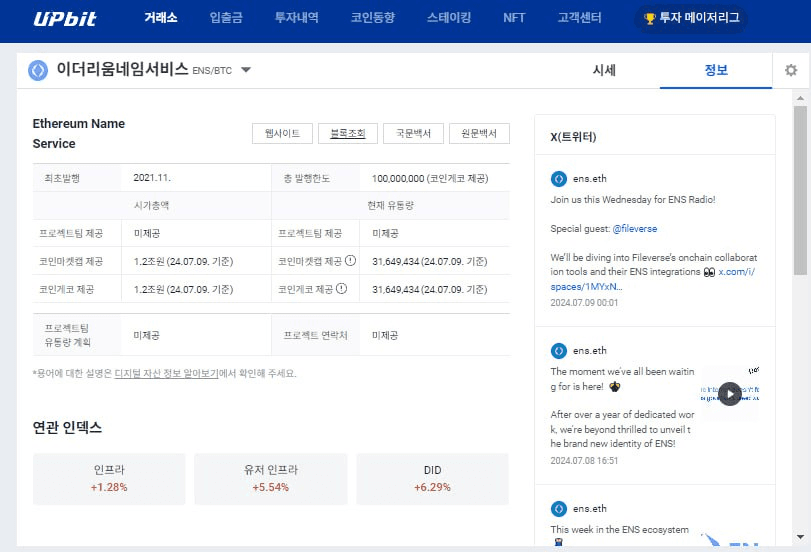Click second ens.eth tweet avatar icon
The width and height of the screenshot is (811, 552).
(559, 351)
